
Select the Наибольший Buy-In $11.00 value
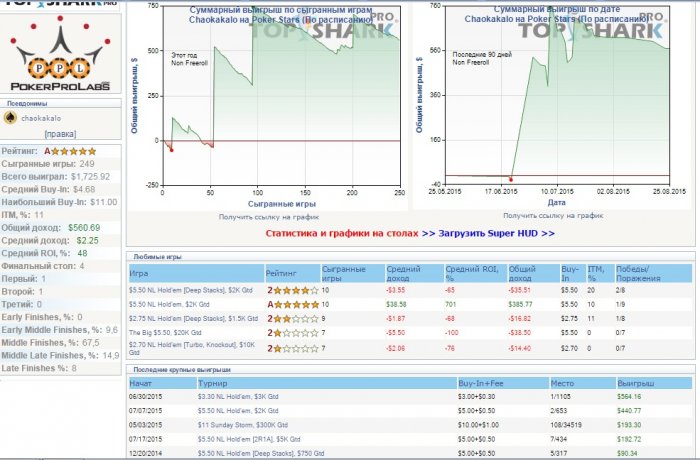point(104,202)
